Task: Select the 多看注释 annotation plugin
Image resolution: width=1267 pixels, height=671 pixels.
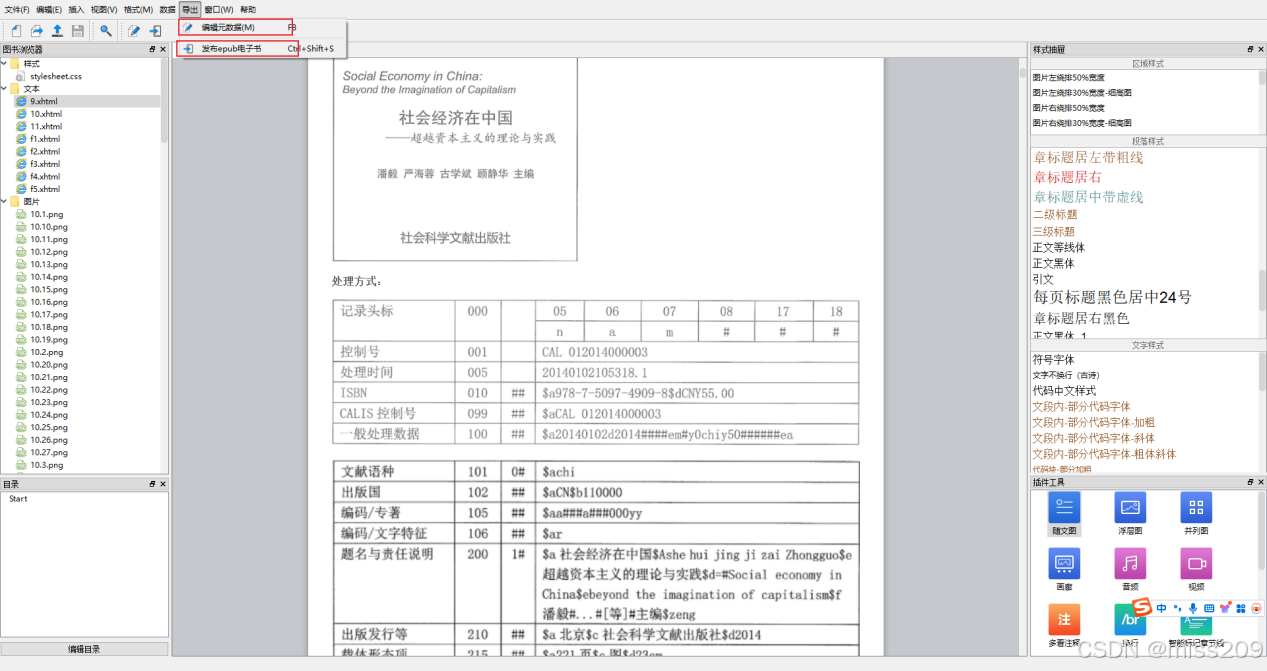Action: [x=1064, y=626]
